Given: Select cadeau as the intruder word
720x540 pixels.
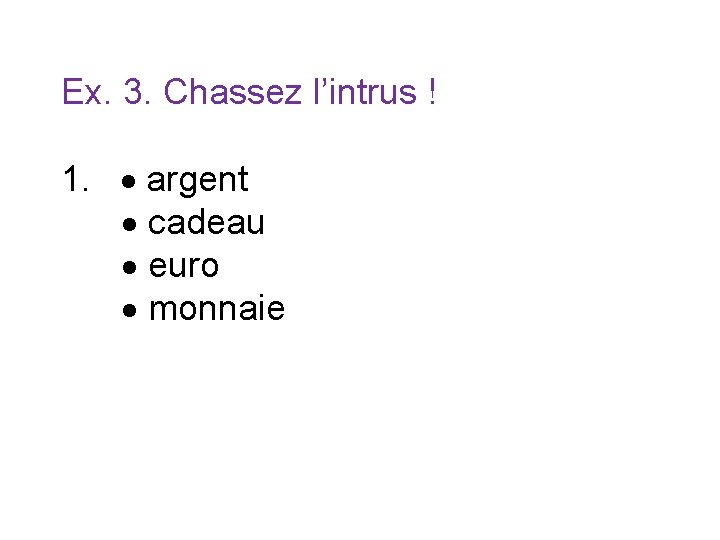Looking at the screenshot, I should [x=206, y=224].
